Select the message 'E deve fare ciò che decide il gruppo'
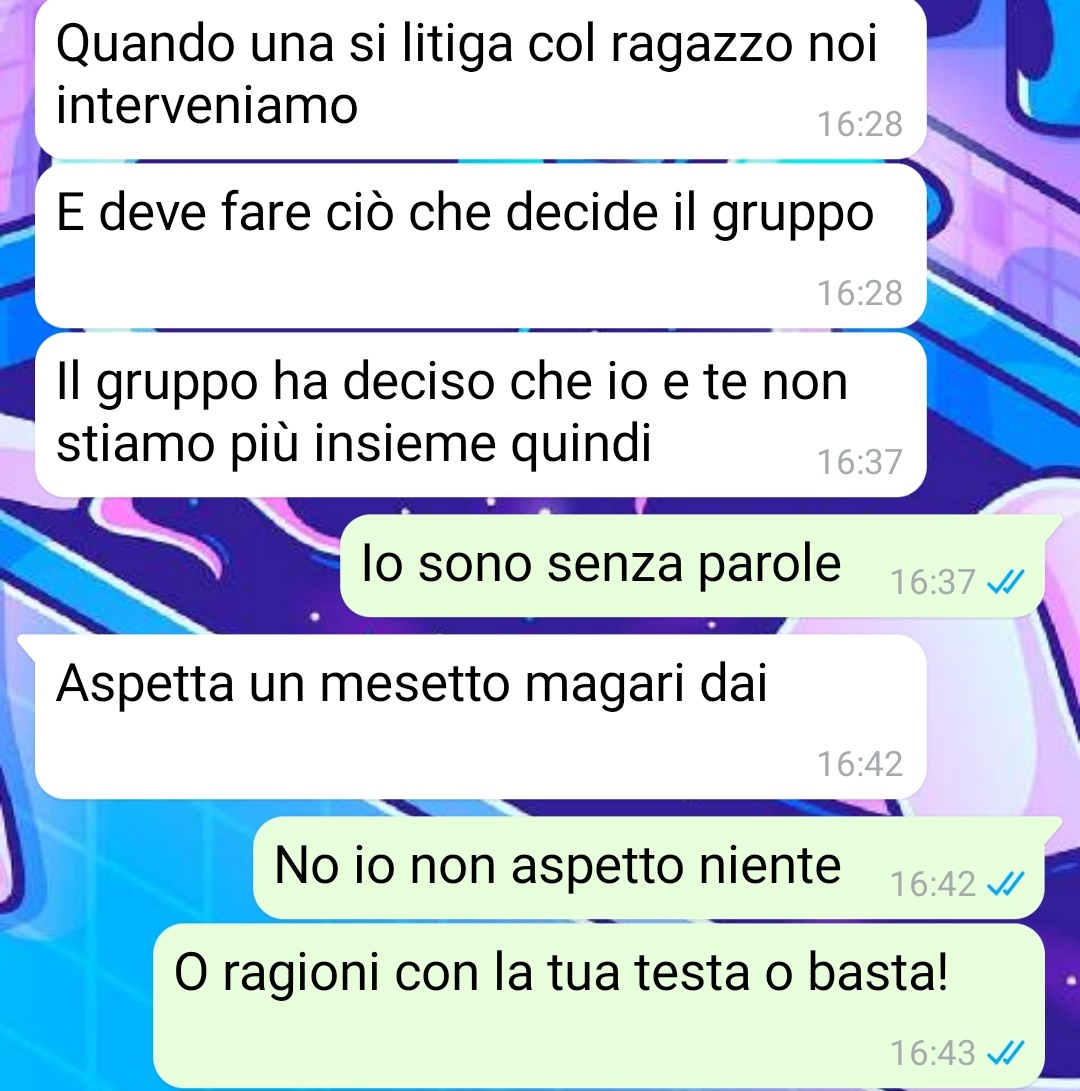Screen dimensions: 1080x1091 point(480,246)
